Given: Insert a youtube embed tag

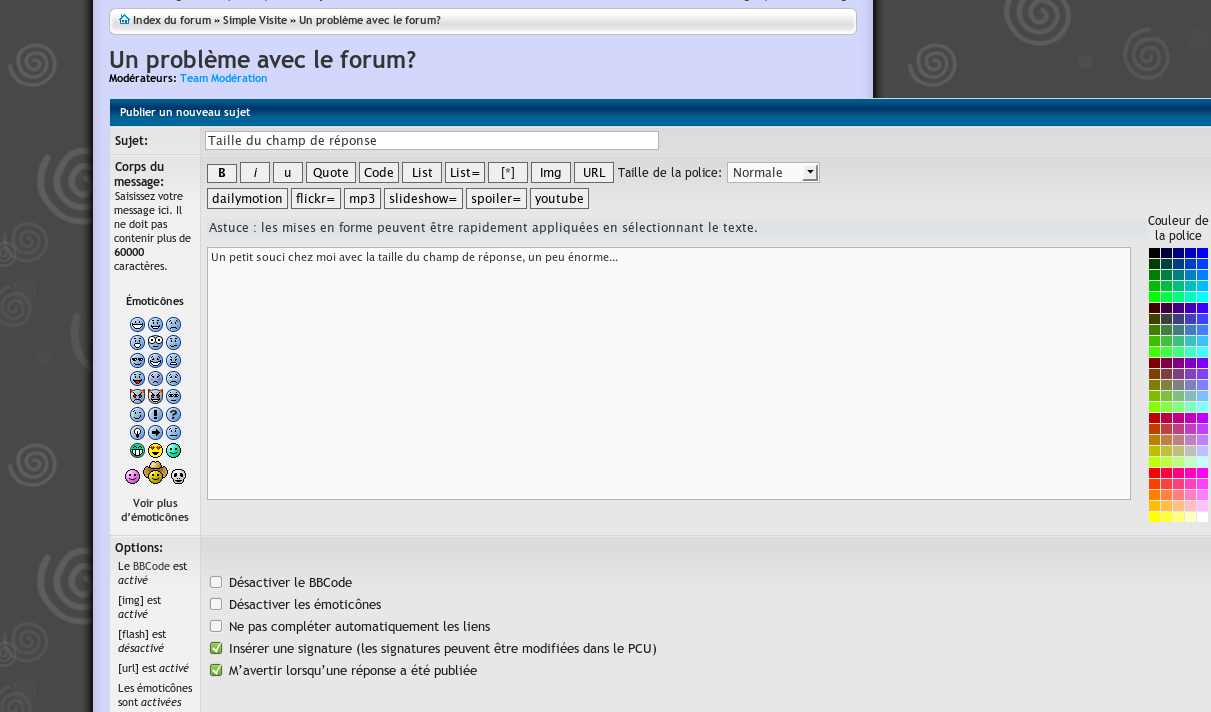Looking at the screenshot, I should tap(558, 198).
